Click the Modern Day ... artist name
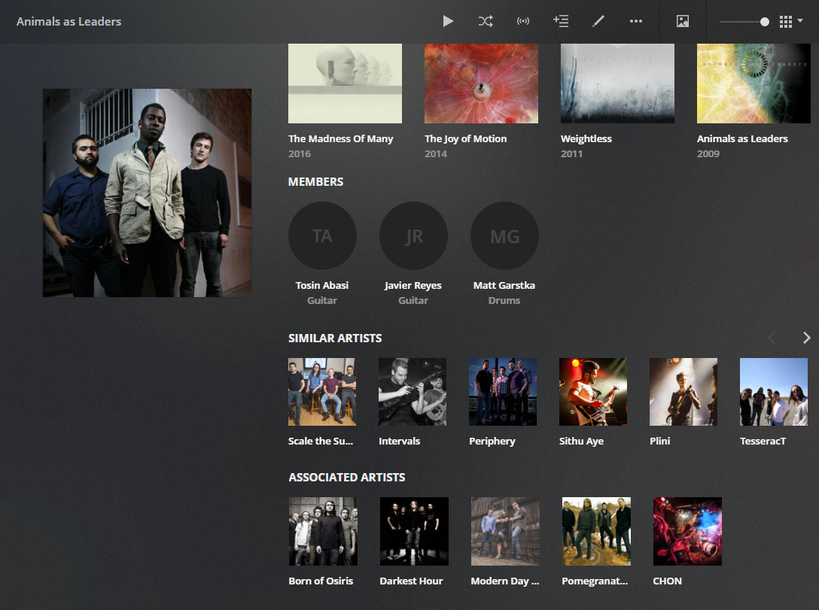Screen dimensions: 819x610 tap(505, 581)
